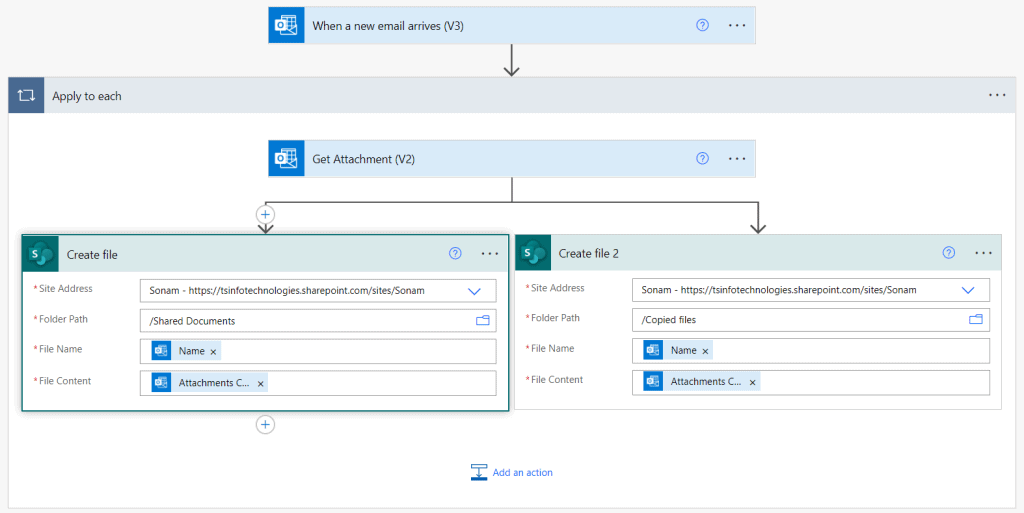Open more options for When a new email arrives
1024x513 pixels.
coord(737,25)
